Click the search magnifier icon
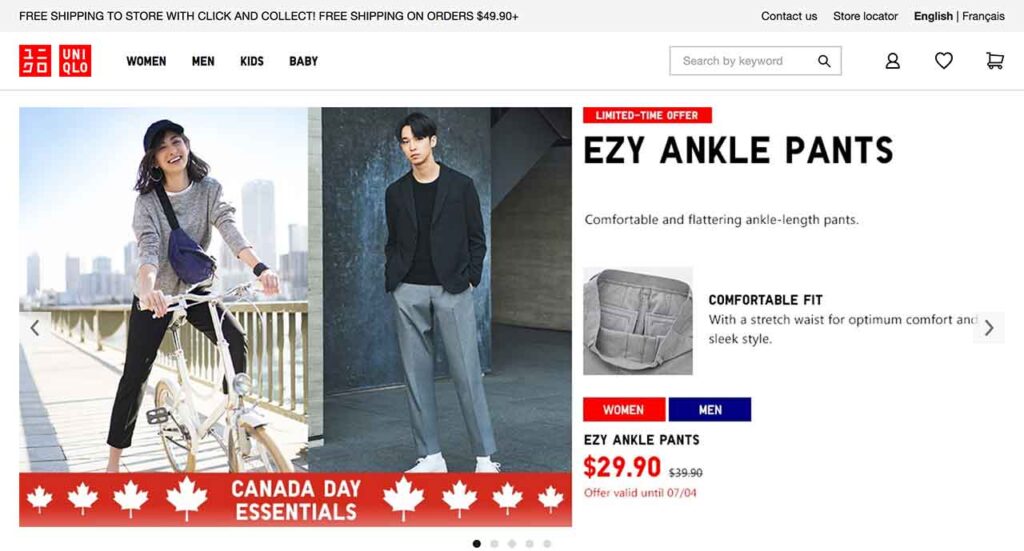 click(824, 61)
